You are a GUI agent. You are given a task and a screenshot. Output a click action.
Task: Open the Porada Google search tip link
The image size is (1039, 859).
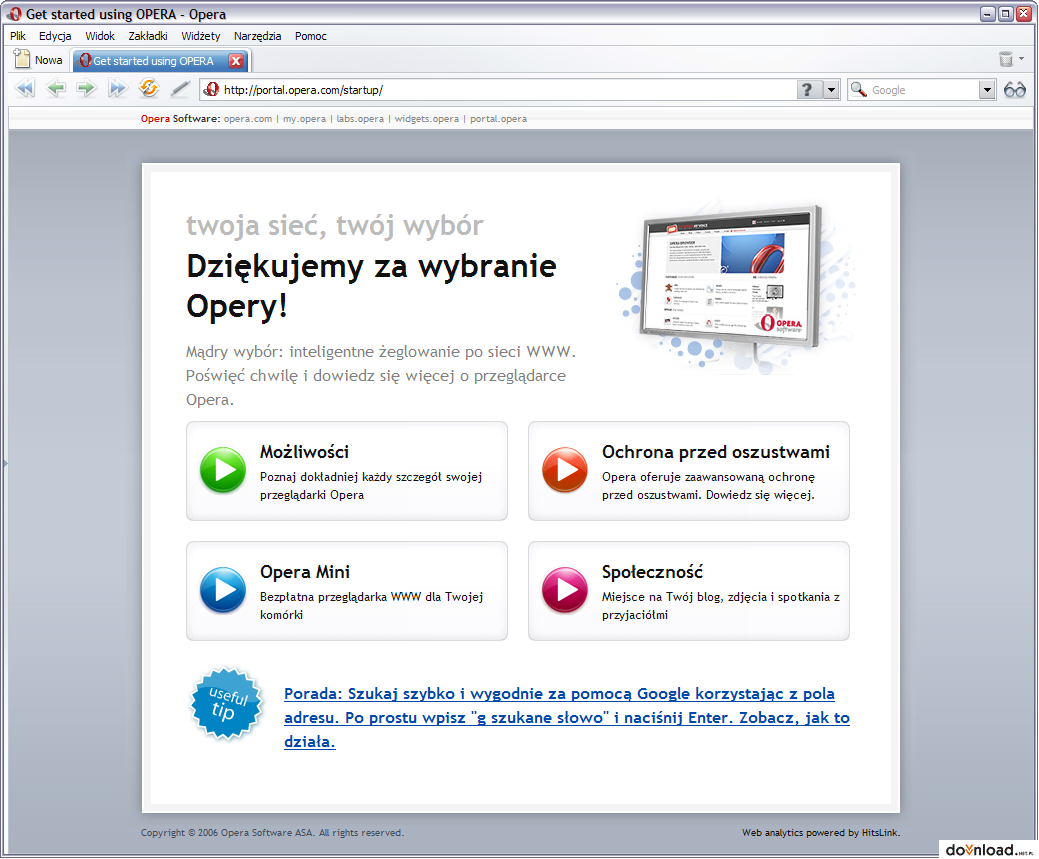(567, 718)
